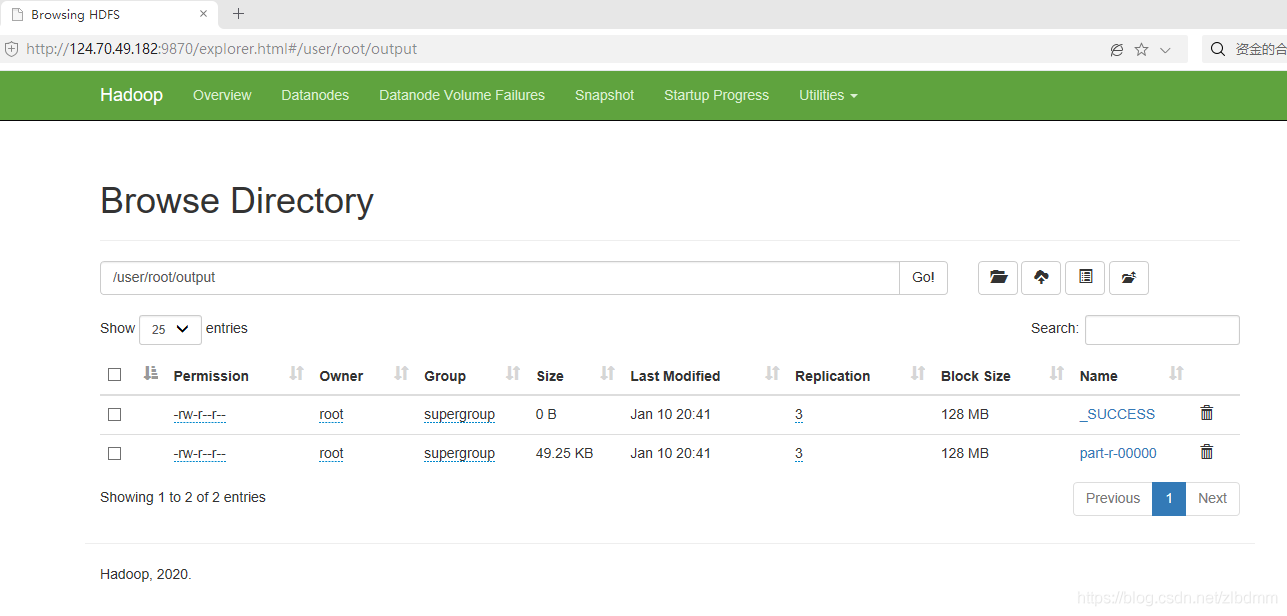The height and width of the screenshot is (616, 1287).
Task: Open the Datanodes navigation item
Action: coord(315,95)
